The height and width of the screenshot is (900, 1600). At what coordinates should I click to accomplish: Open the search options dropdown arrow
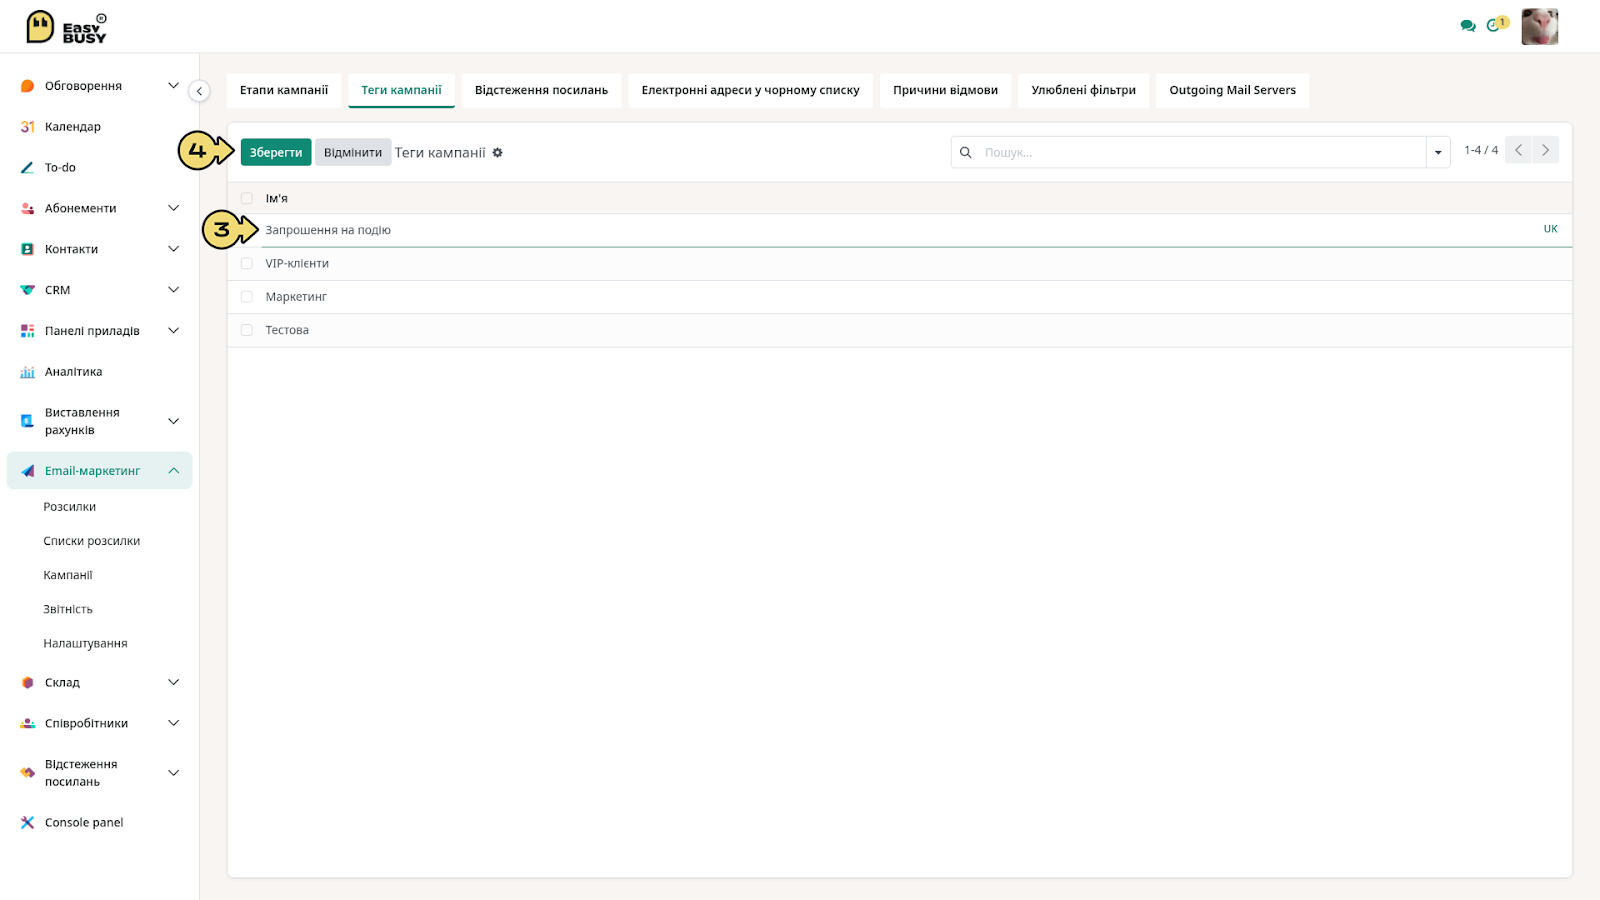(1438, 152)
